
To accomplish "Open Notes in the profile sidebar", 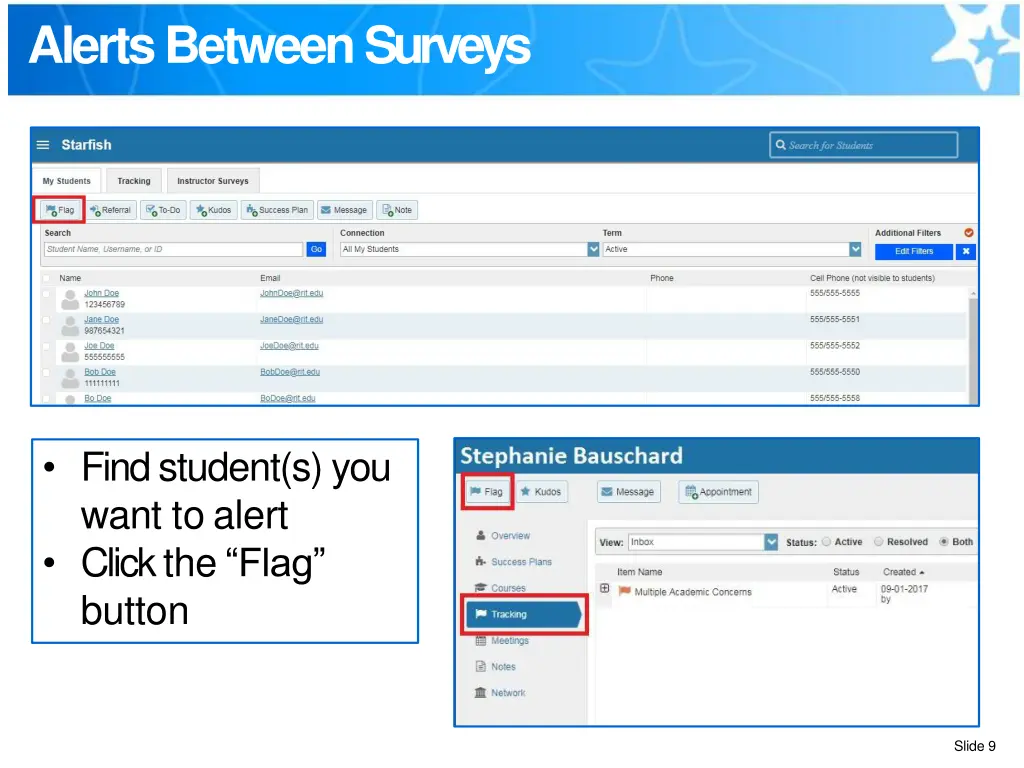I will 496,667.
